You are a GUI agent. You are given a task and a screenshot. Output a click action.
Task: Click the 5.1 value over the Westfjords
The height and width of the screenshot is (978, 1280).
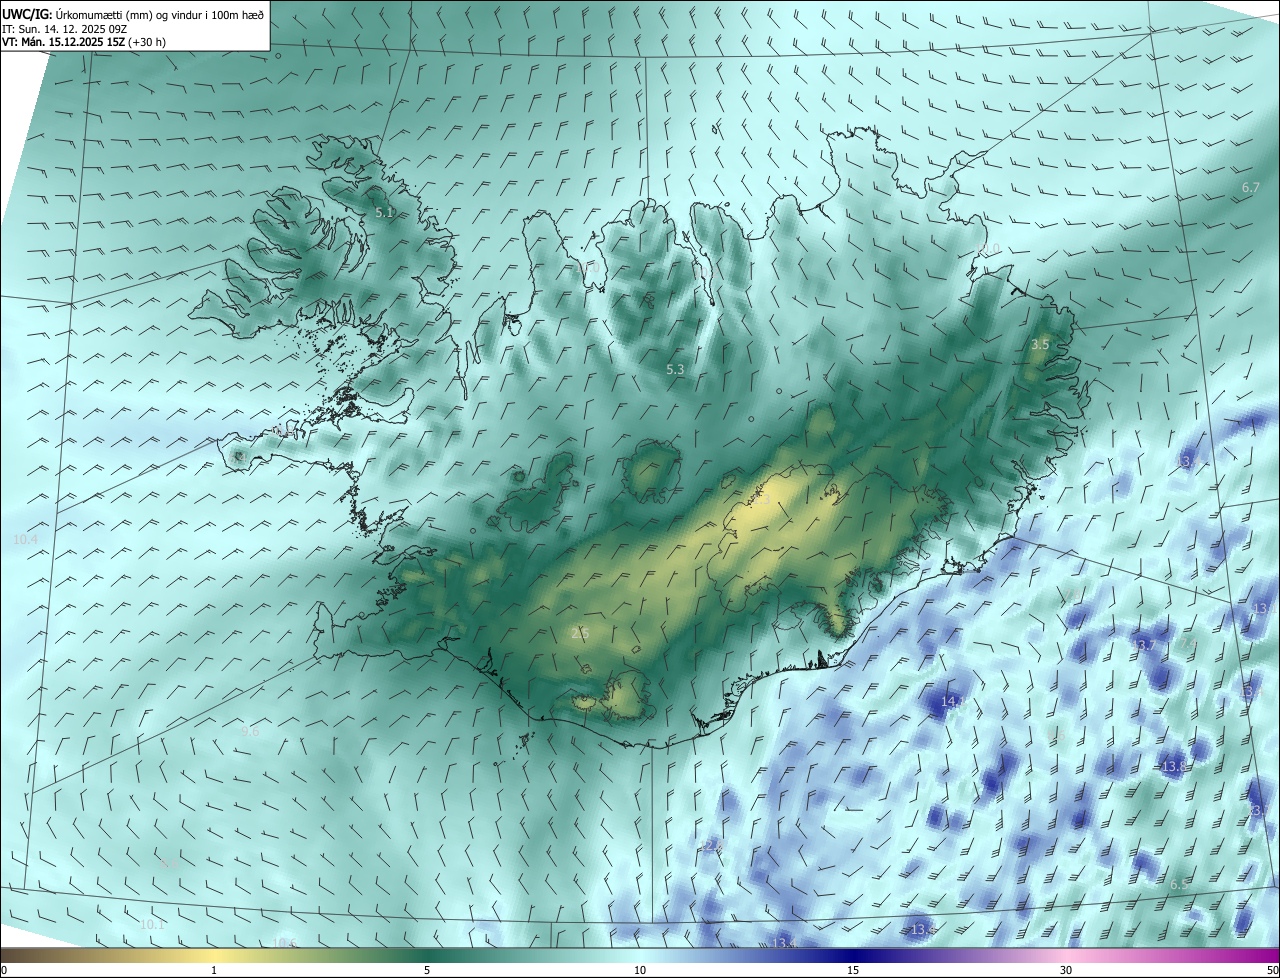(384, 213)
